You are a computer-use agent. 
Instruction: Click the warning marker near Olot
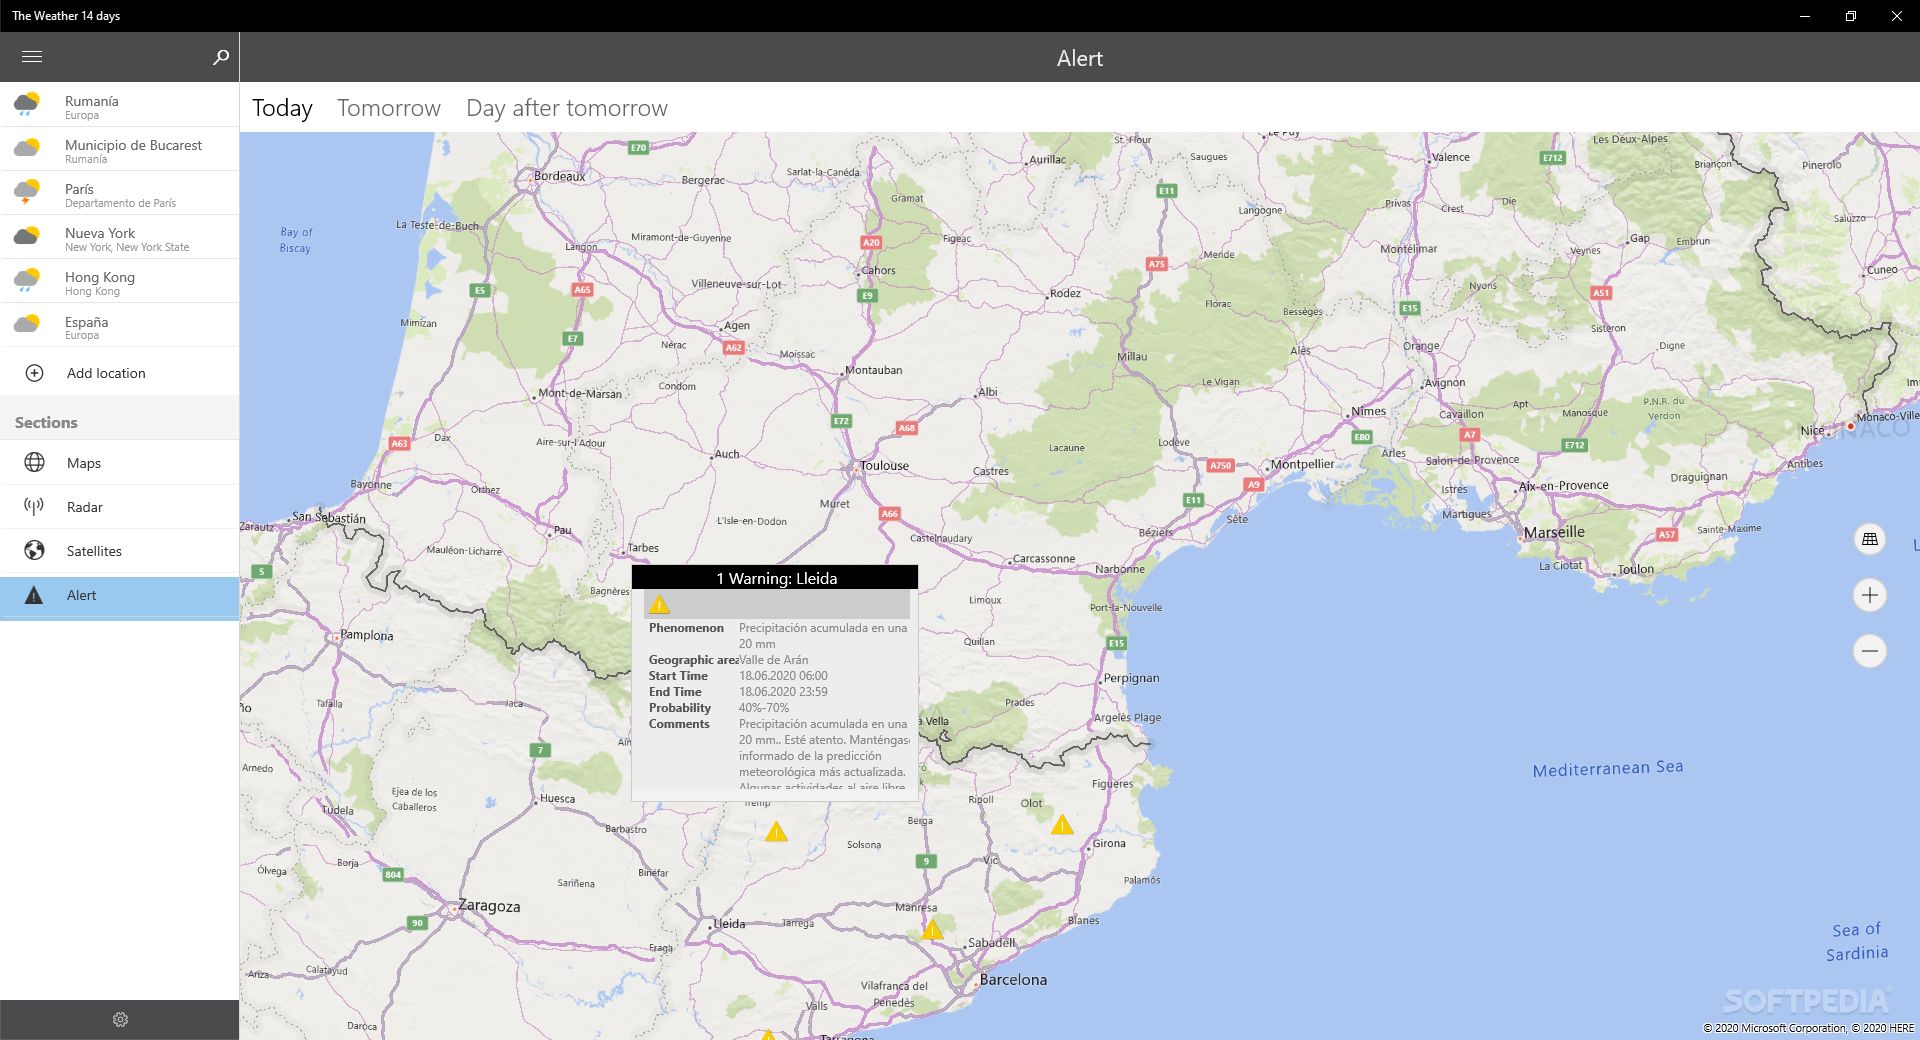point(1062,825)
